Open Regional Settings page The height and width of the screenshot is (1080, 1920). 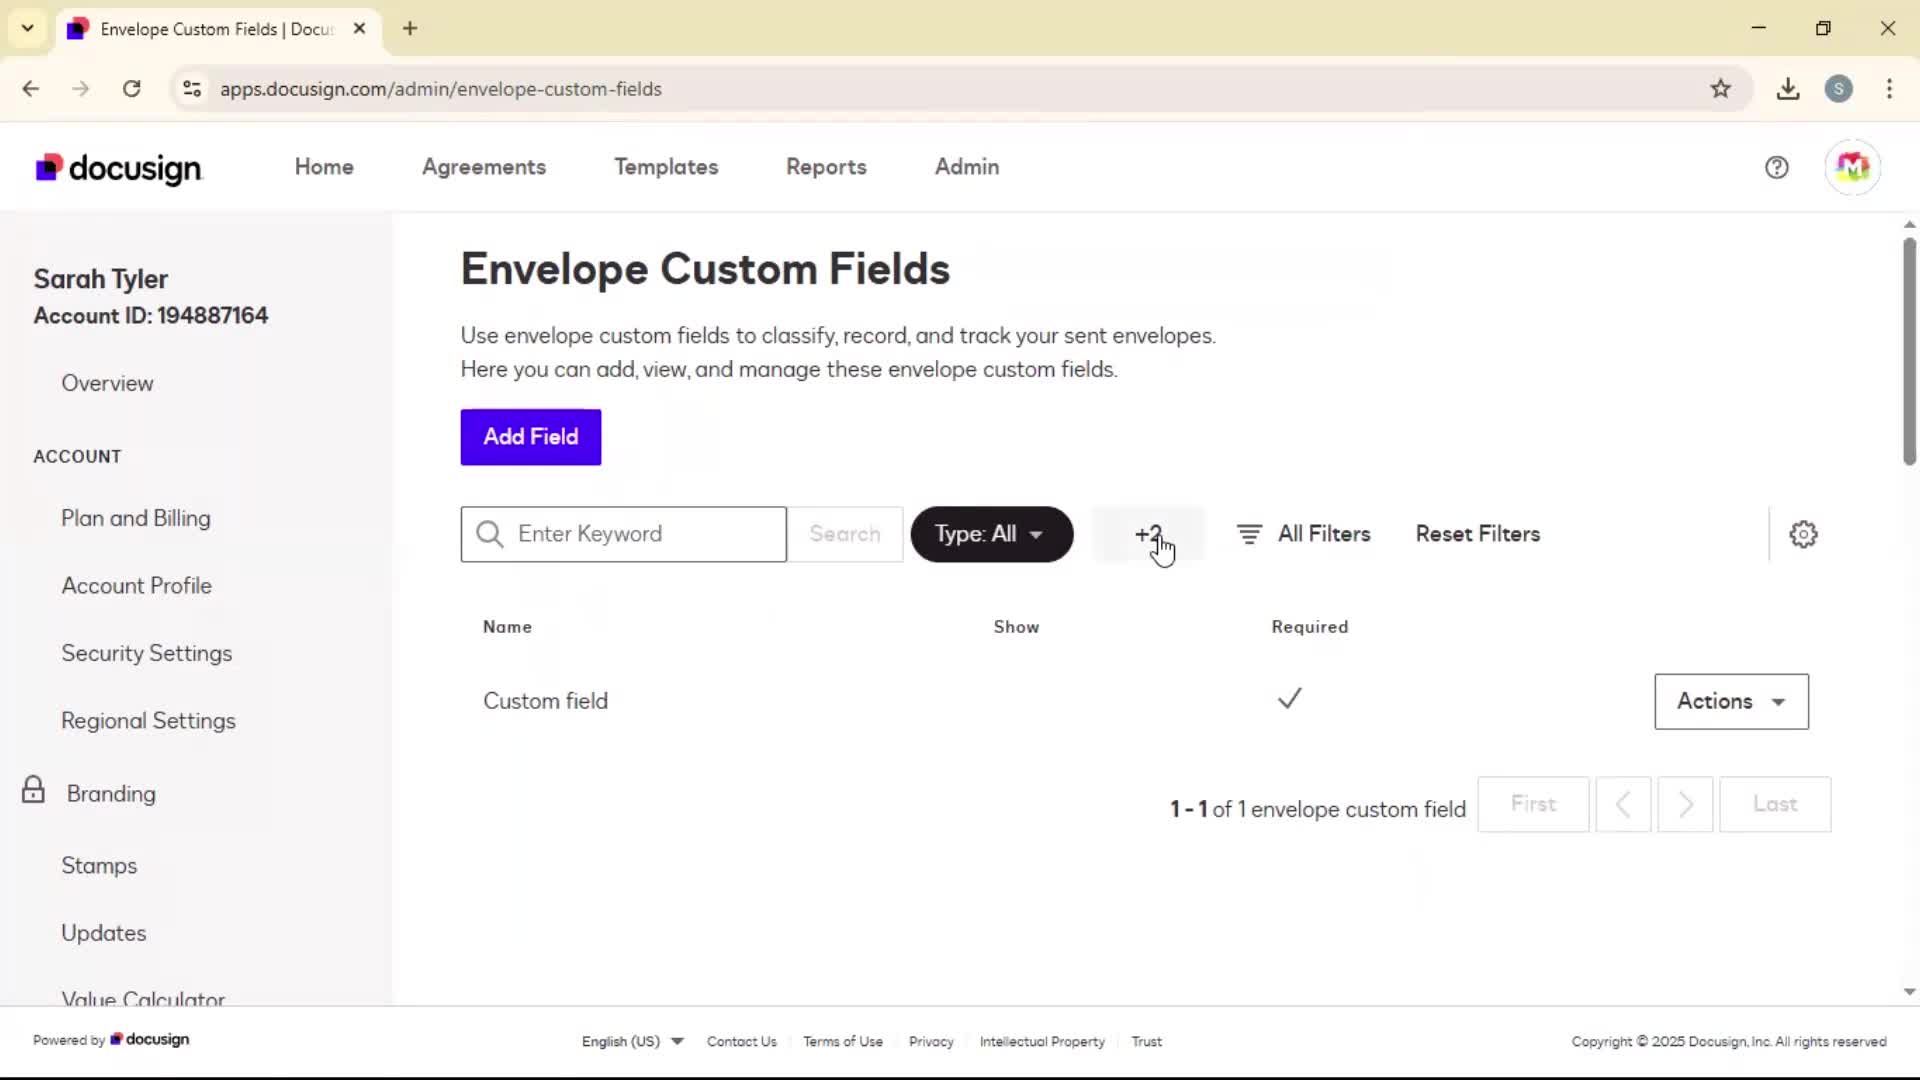click(x=149, y=721)
